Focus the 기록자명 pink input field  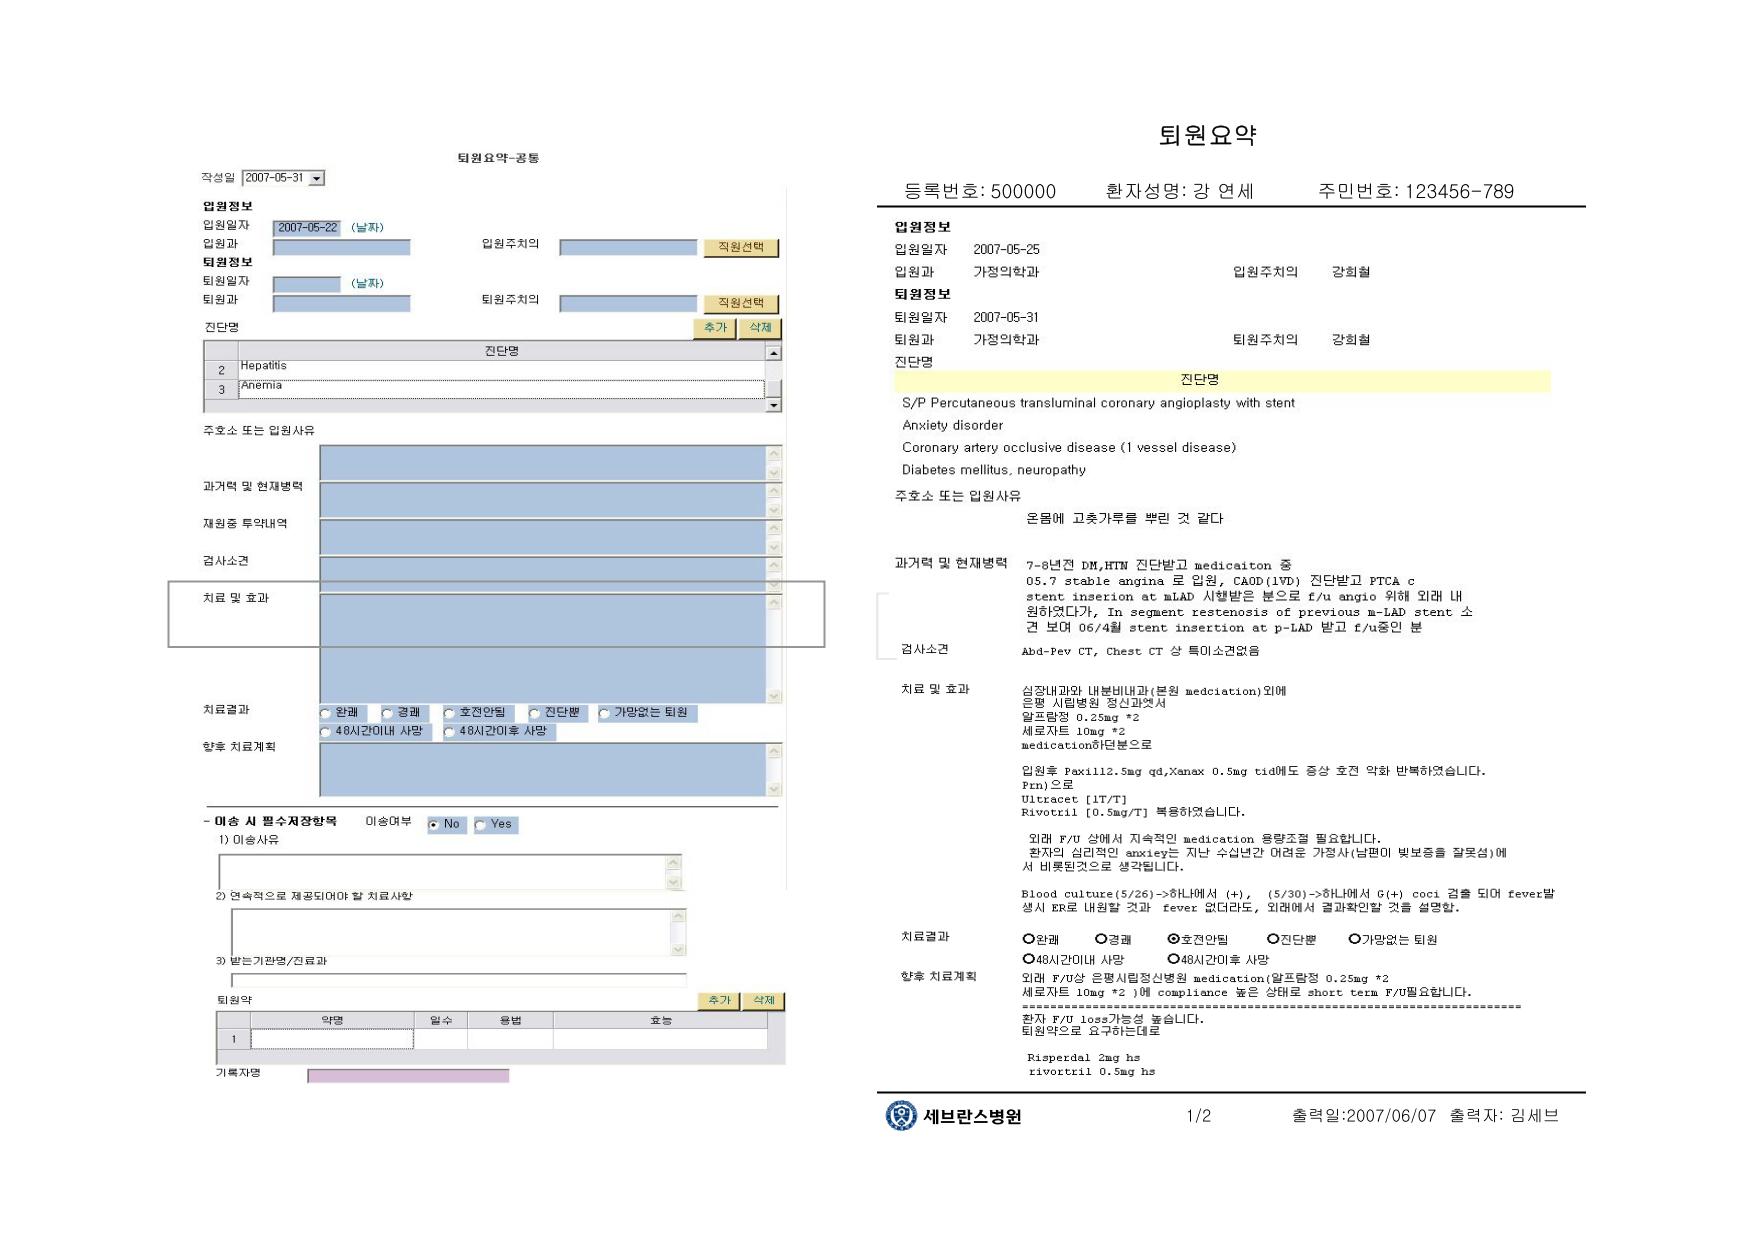[x=408, y=1076]
